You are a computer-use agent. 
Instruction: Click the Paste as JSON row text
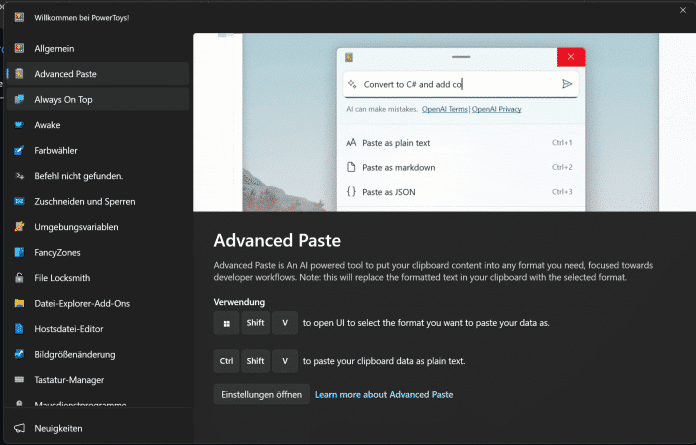[x=389, y=192]
